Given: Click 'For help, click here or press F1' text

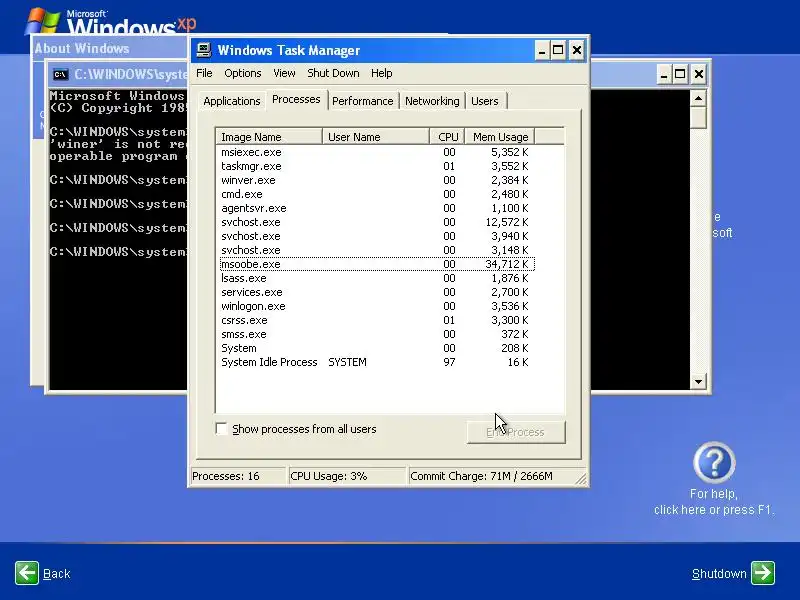Looking at the screenshot, I should (714, 502).
